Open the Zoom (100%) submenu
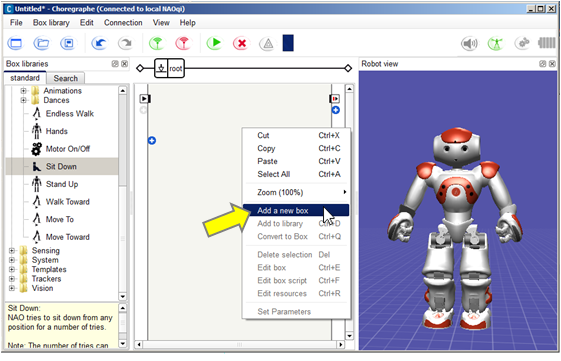Image resolution: width=561 pixels, height=361 pixels. (296, 192)
